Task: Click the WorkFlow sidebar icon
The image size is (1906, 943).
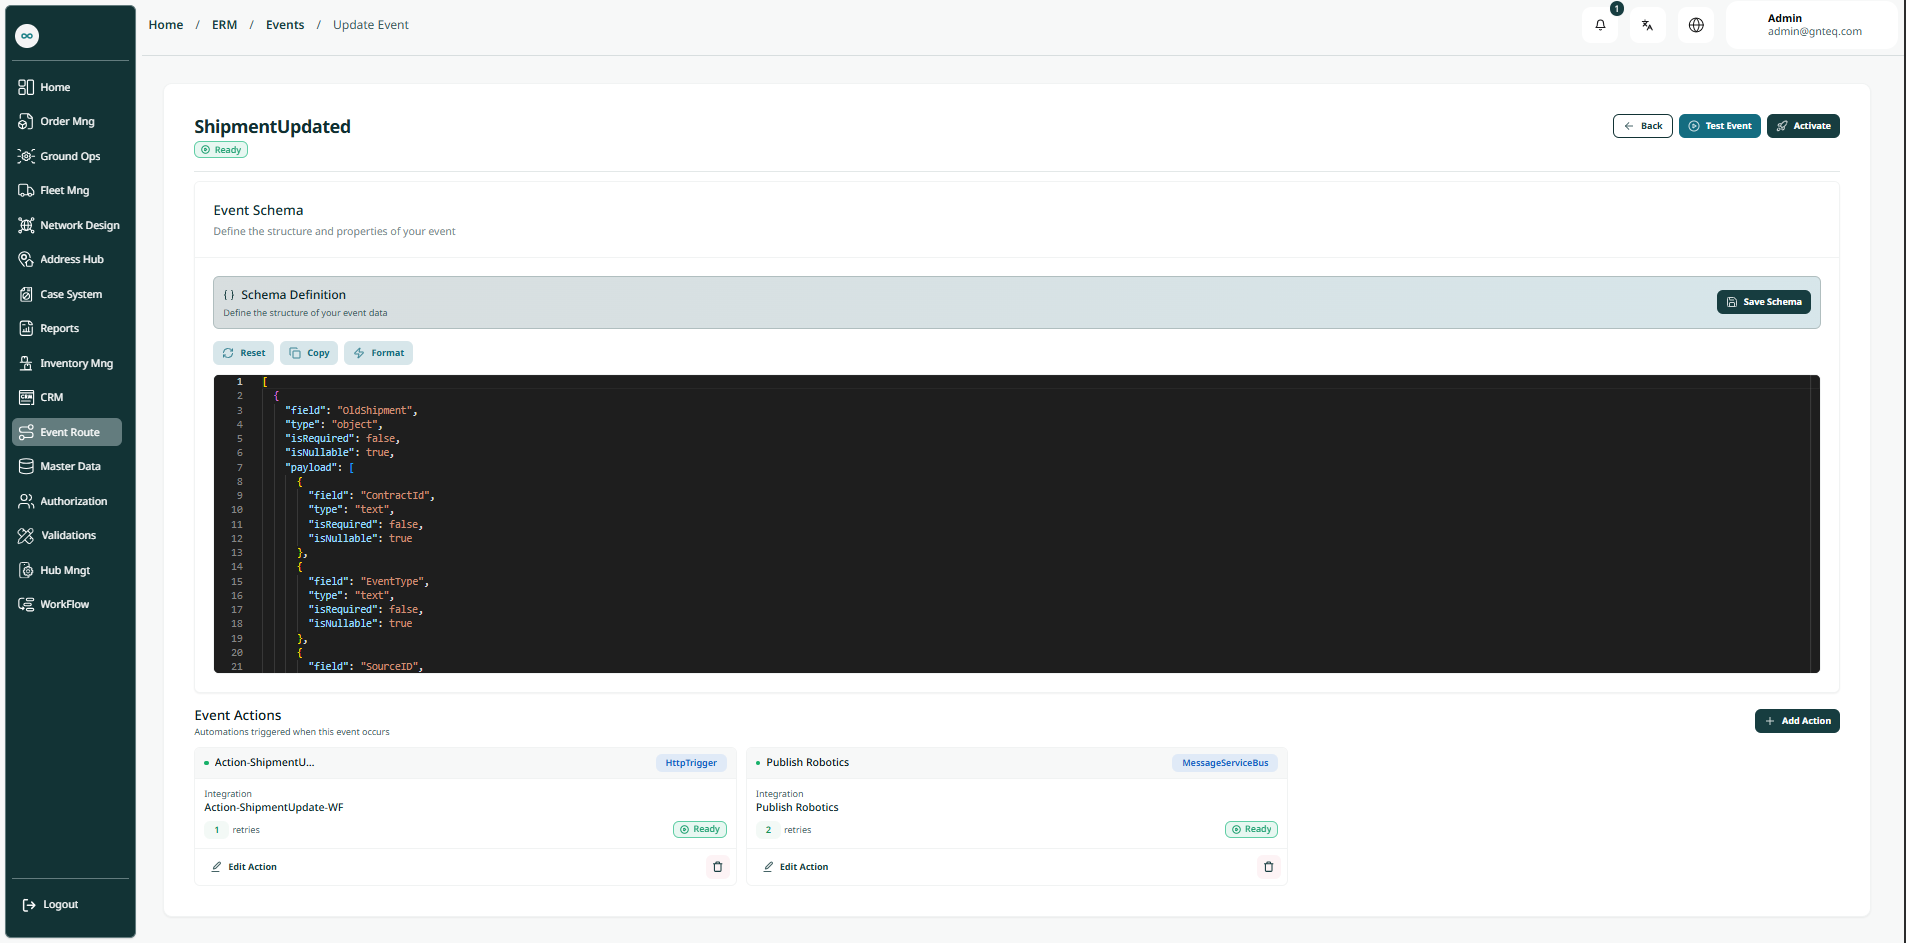Action: coord(26,604)
